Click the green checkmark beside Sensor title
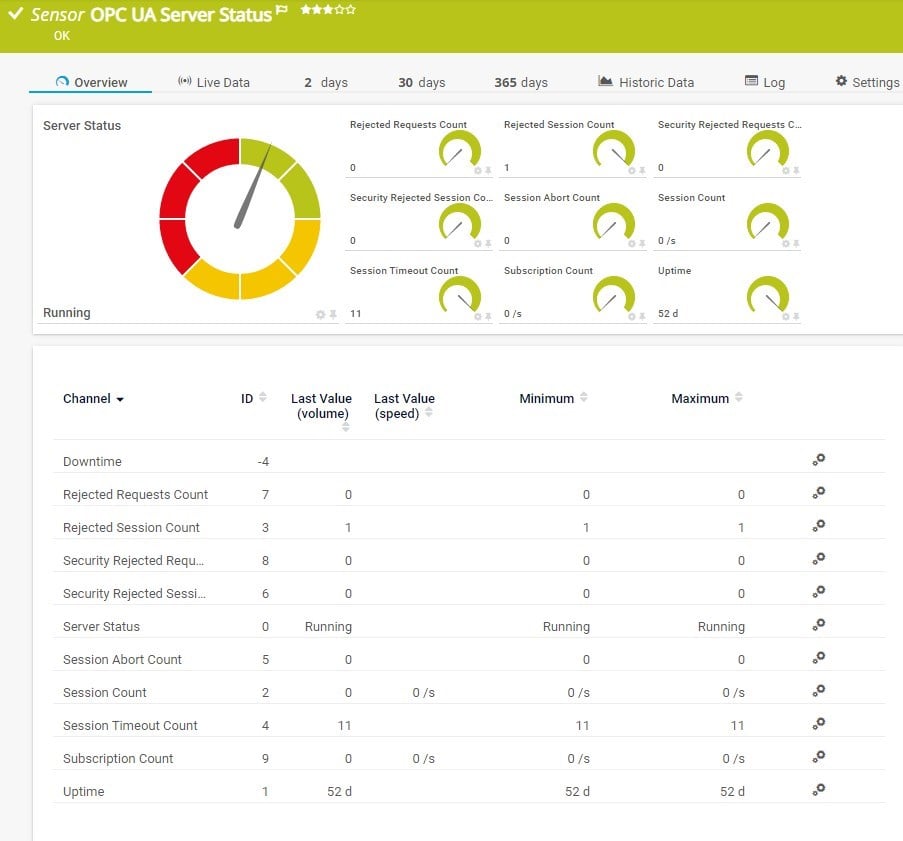 point(14,11)
